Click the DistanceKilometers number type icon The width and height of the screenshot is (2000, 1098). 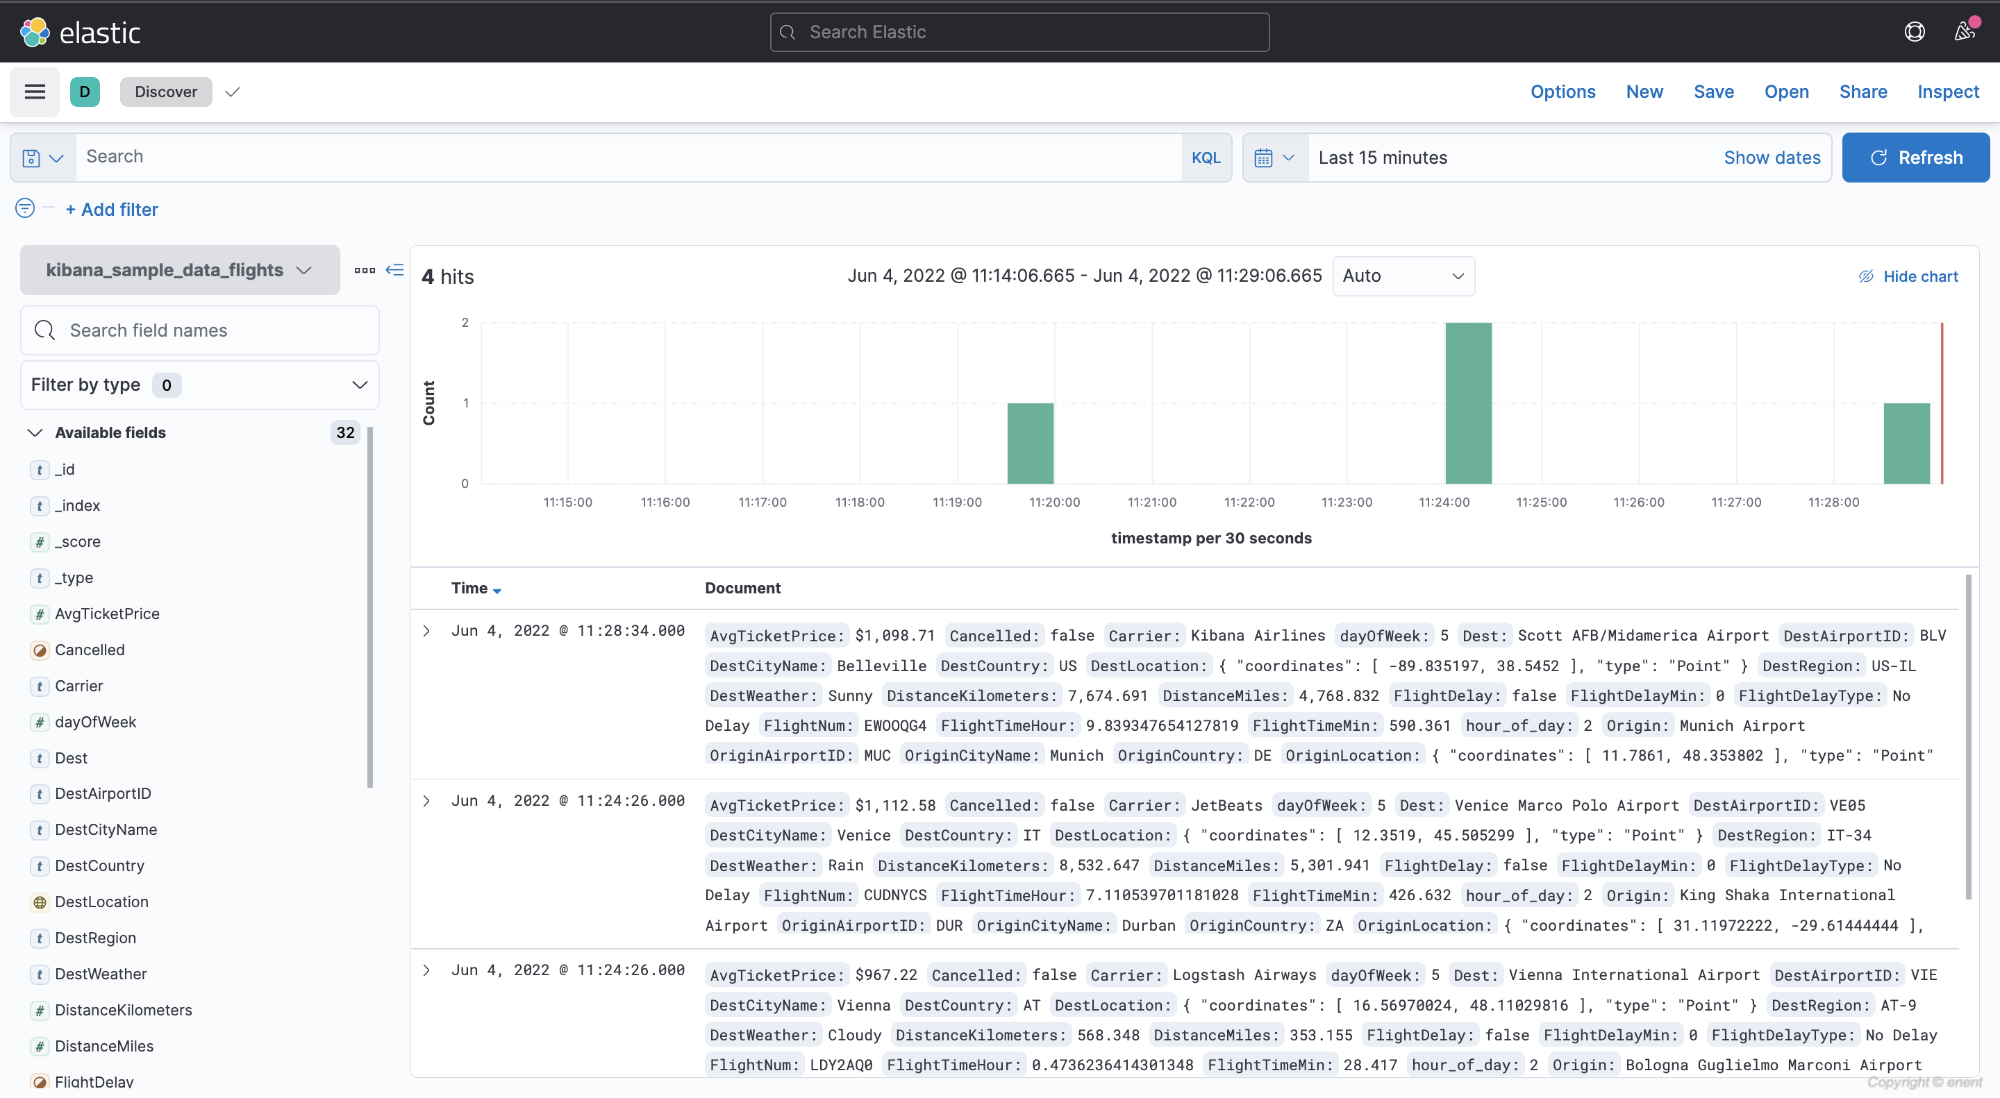click(x=40, y=1010)
